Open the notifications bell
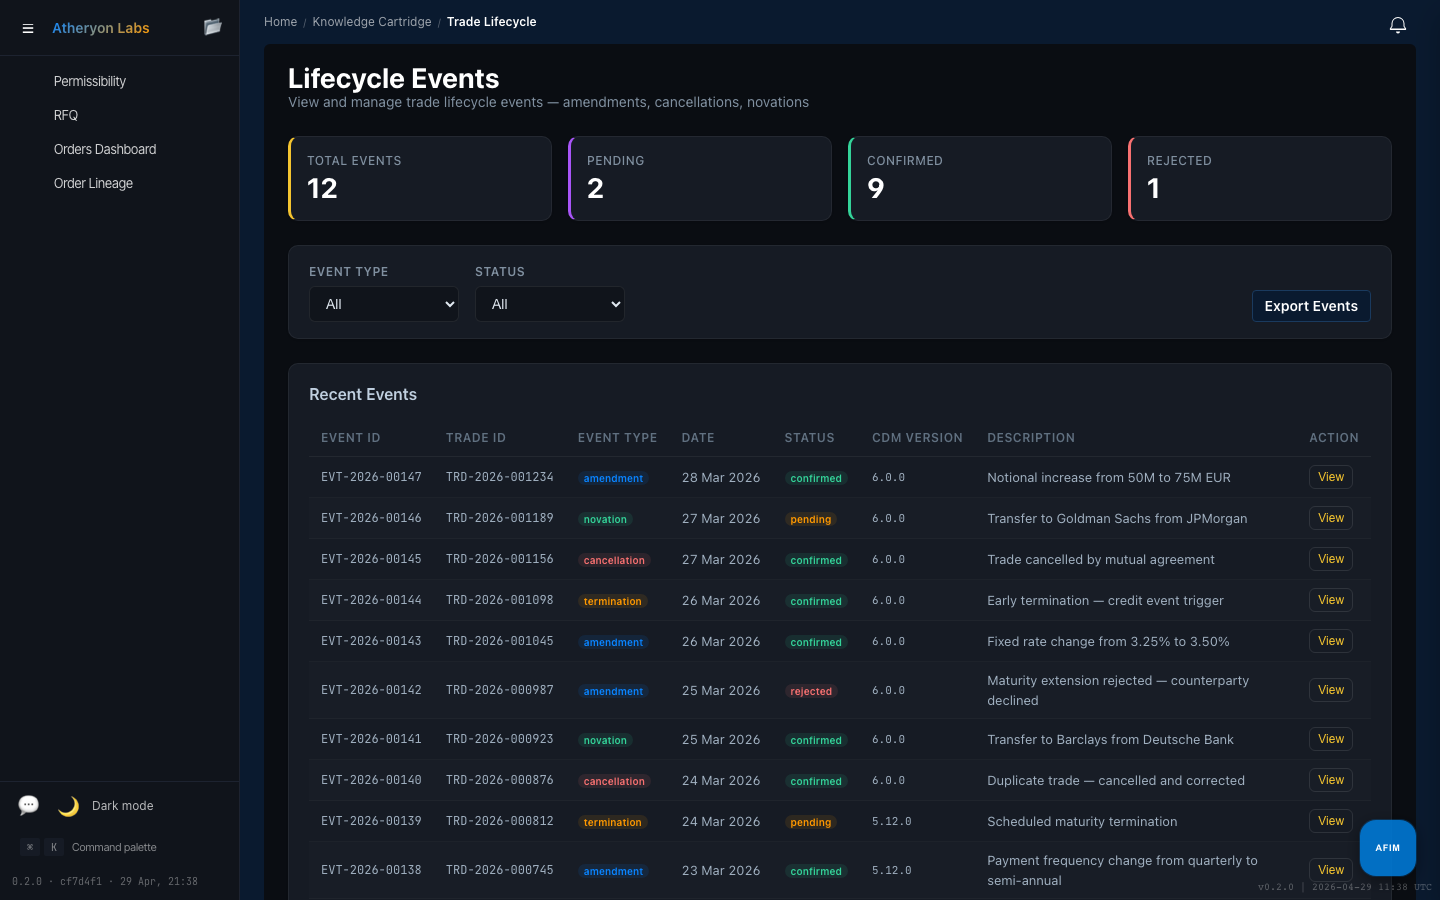 pos(1398,25)
